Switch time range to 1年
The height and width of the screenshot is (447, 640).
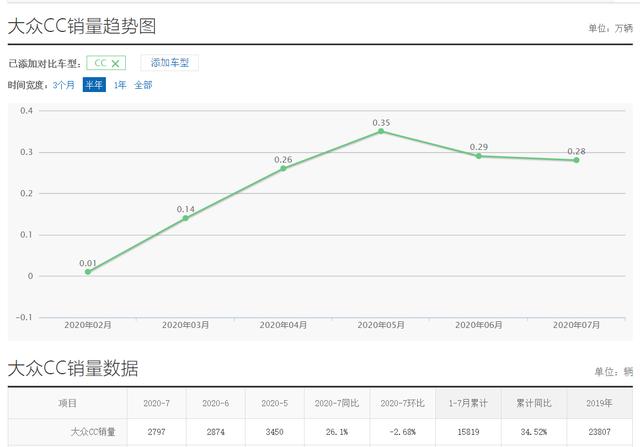pos(120,85)
